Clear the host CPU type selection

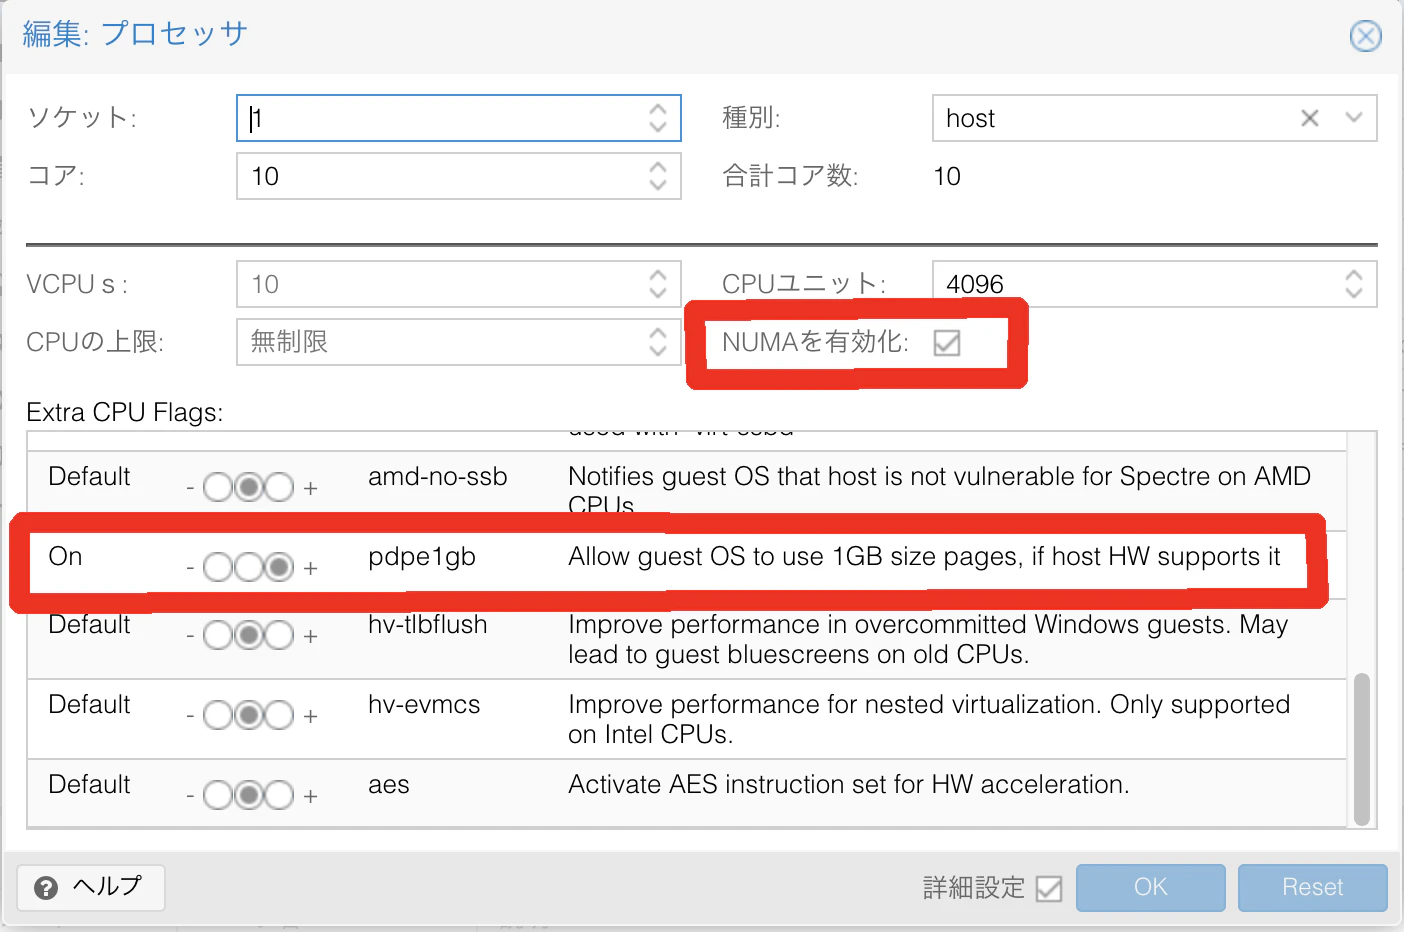pos(1310,118)
